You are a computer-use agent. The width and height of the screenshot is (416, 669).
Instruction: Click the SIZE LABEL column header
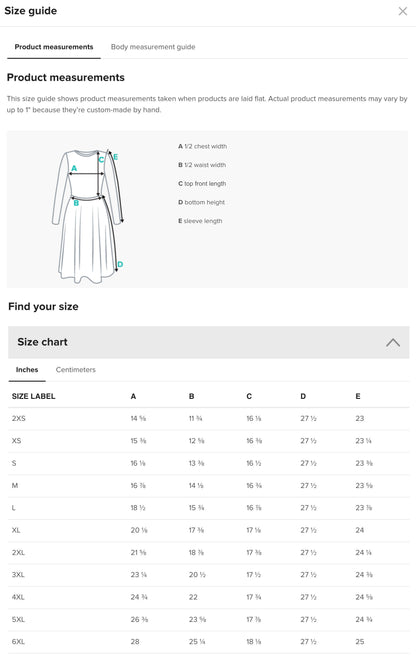coord(34,396)
